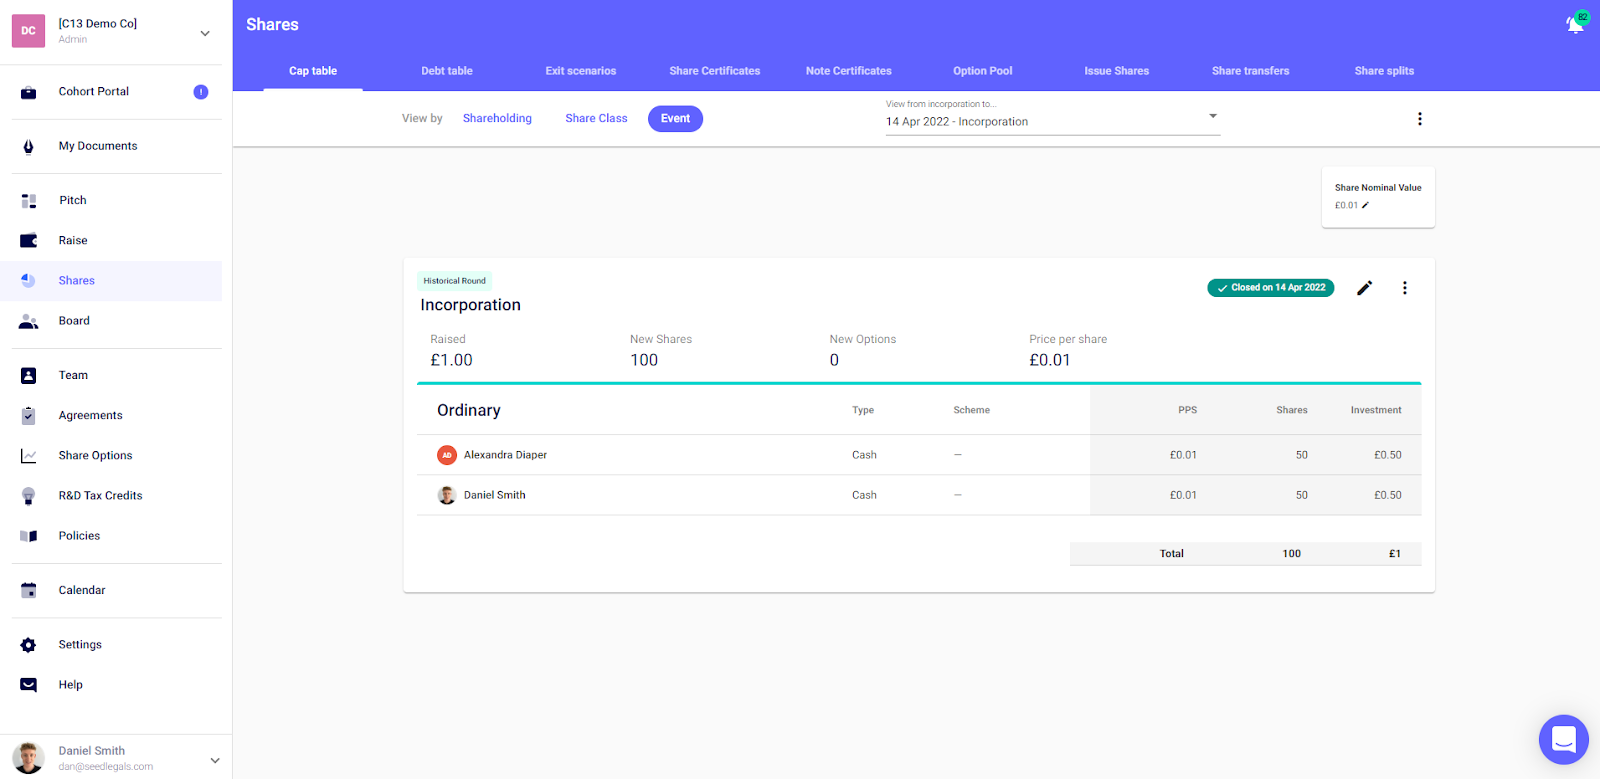Expand Daniel Smith user account menu
The height and width of the screenshot is (779, 1600).
tap(214, 760)
